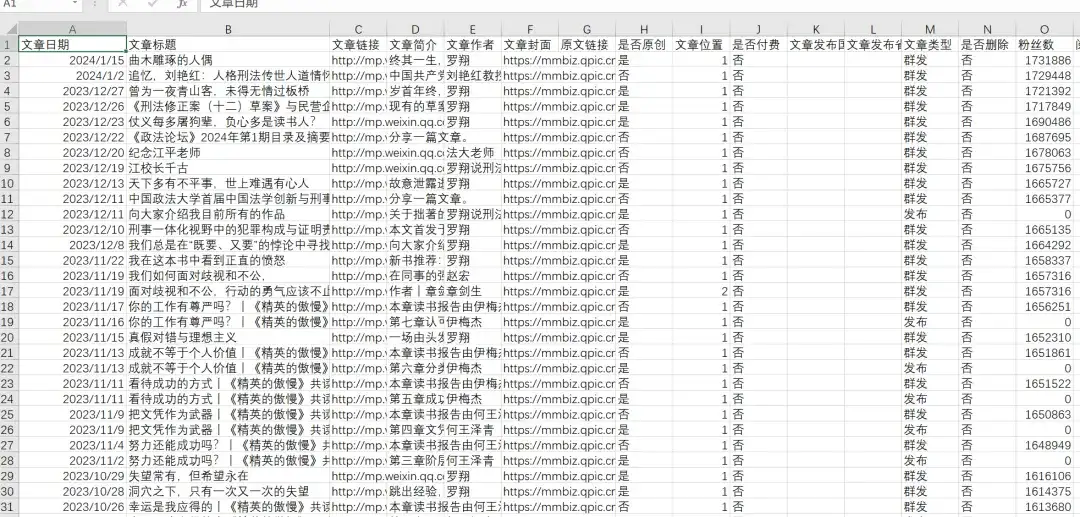Image resolution: width=1080 pixels, height=517 pixels.
Task: Click the title cell 真假对错与理想主义
Action: pos(228,337)
